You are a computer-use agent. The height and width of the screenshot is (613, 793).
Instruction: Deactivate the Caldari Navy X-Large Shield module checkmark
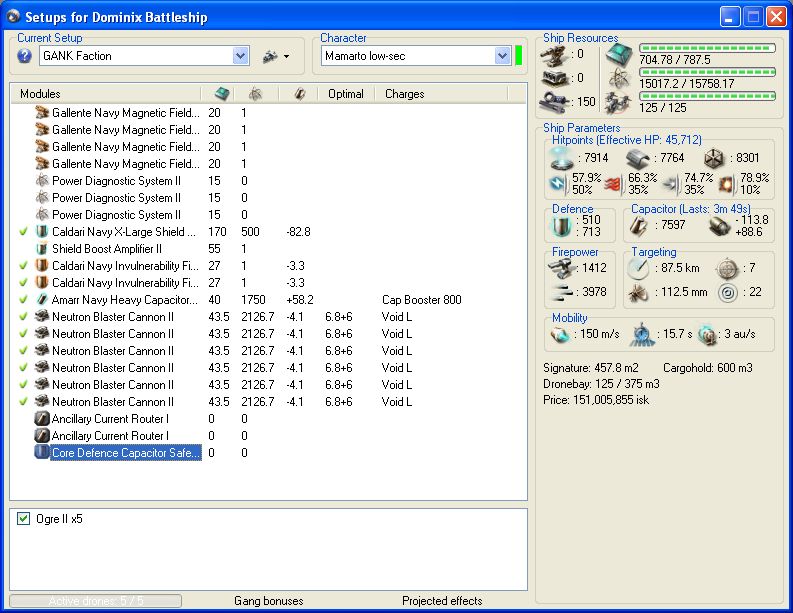click(x=23, y=232)
